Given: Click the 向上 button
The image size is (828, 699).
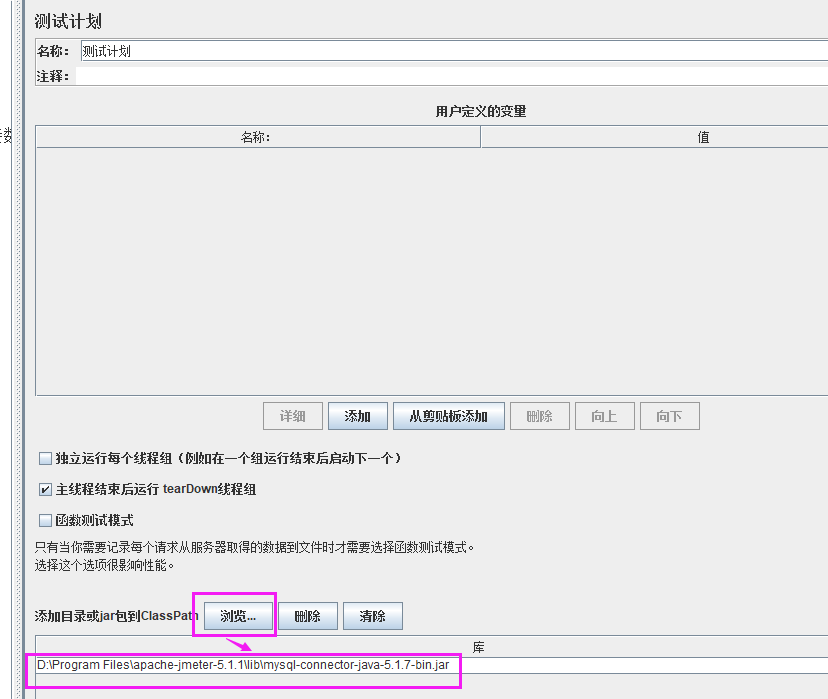Looking at the screenshot, I should click(604, 415).
